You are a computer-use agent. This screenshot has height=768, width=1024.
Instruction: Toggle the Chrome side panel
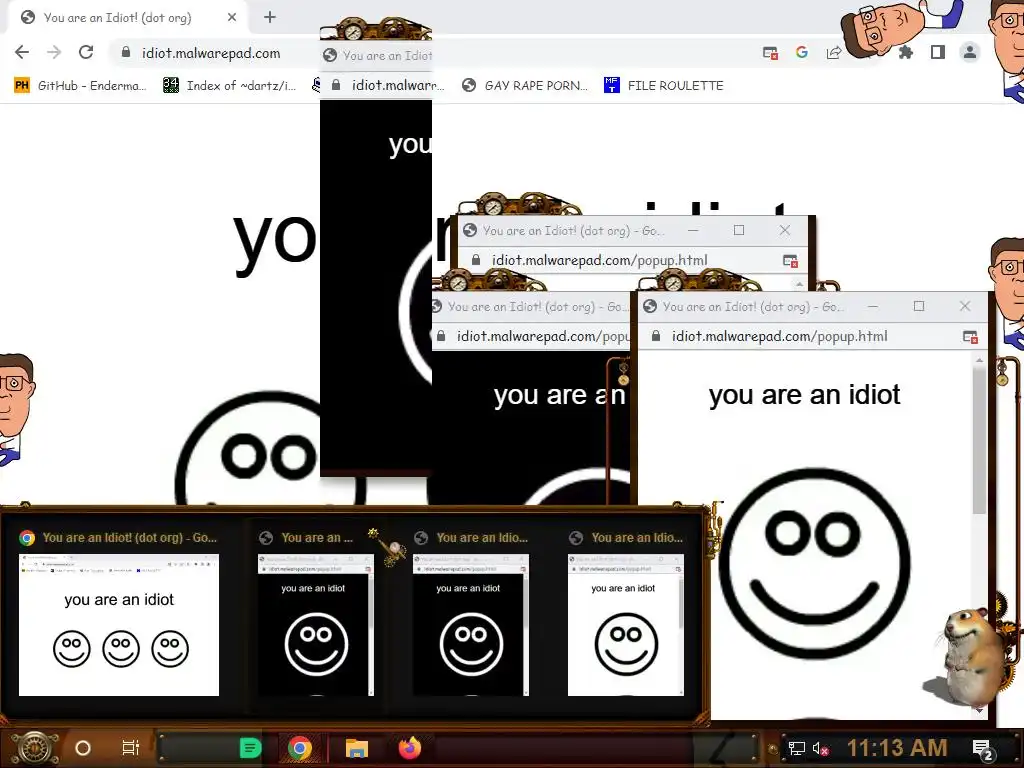click(938, 52)
